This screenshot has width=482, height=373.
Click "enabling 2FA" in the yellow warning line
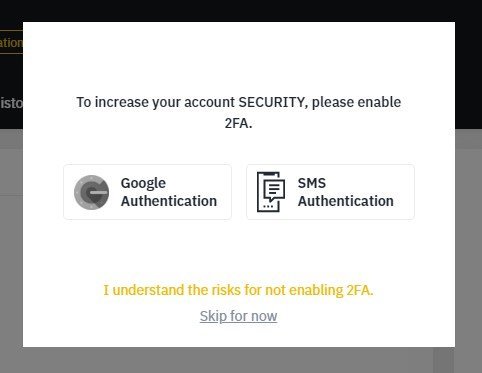point(331,290)
